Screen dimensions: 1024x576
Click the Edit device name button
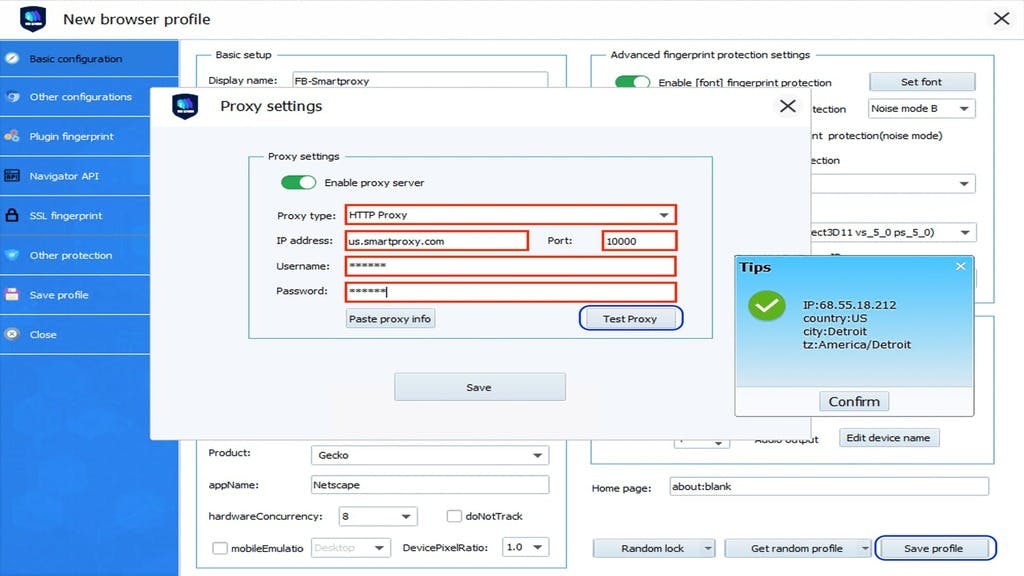pyautogui.click(x=888, y=438)
